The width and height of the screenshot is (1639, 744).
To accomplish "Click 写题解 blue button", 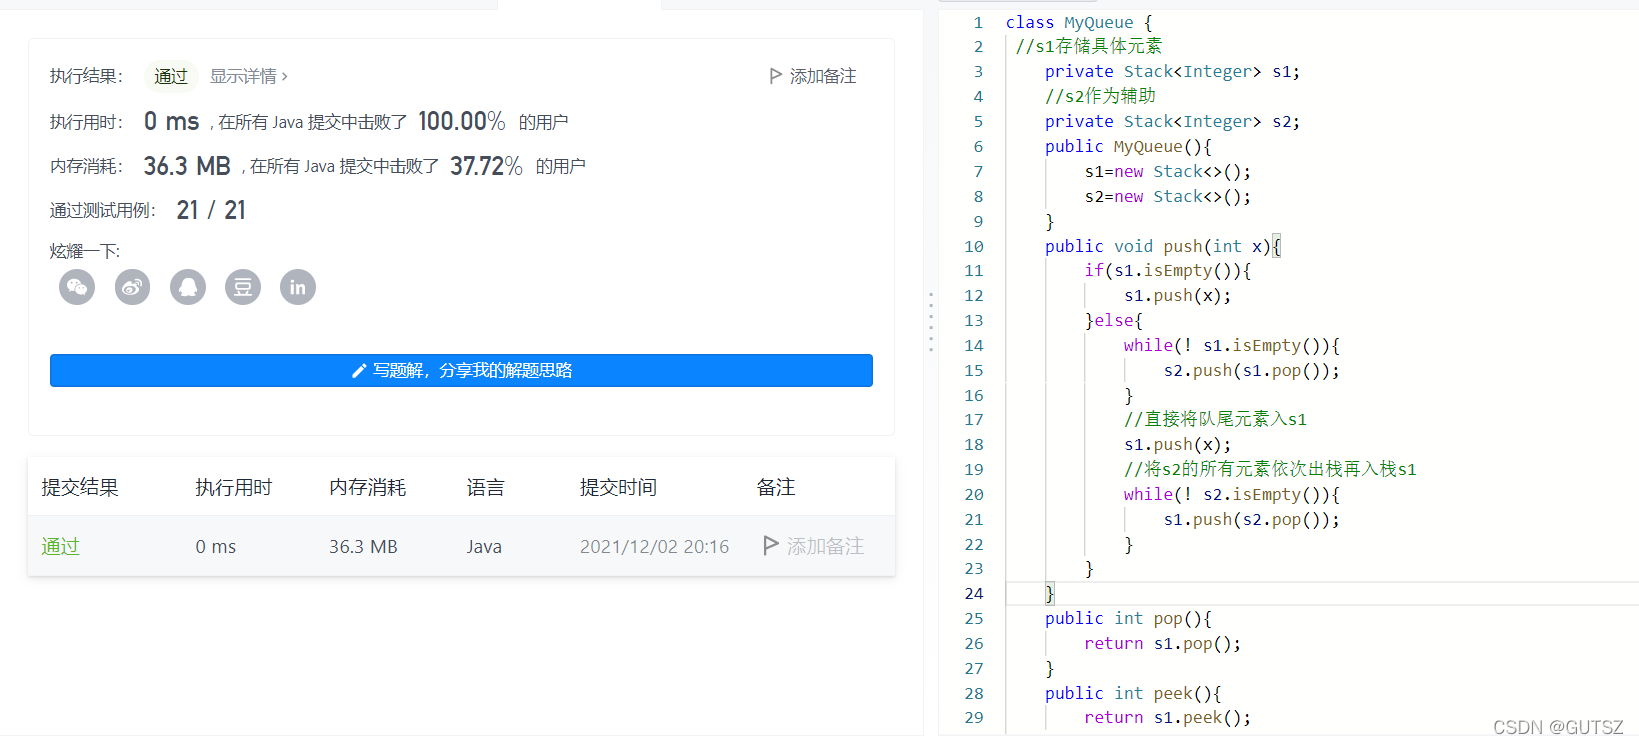I will tap(461, 370).
